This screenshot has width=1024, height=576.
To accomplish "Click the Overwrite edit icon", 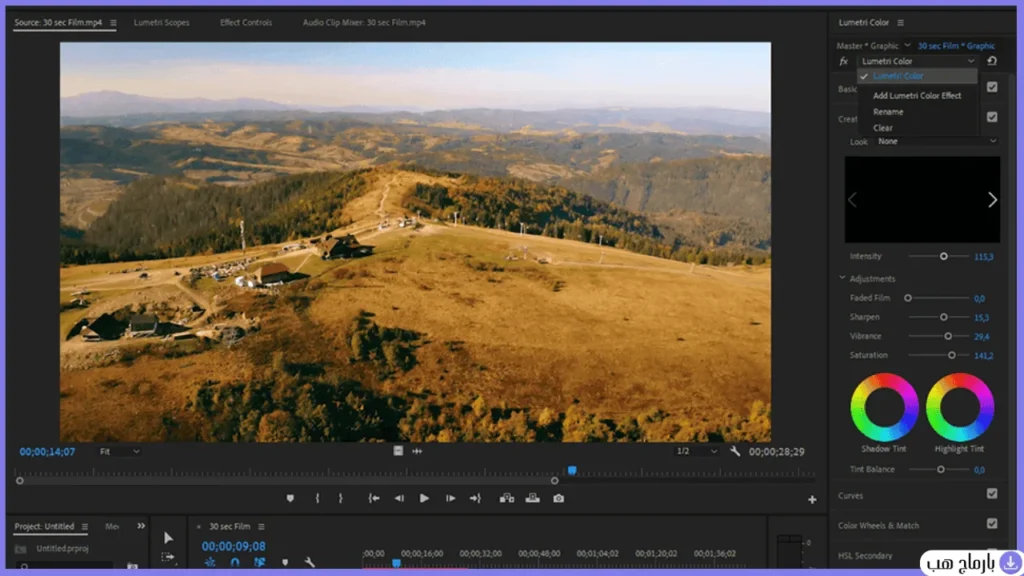I will tap(533, 498).
